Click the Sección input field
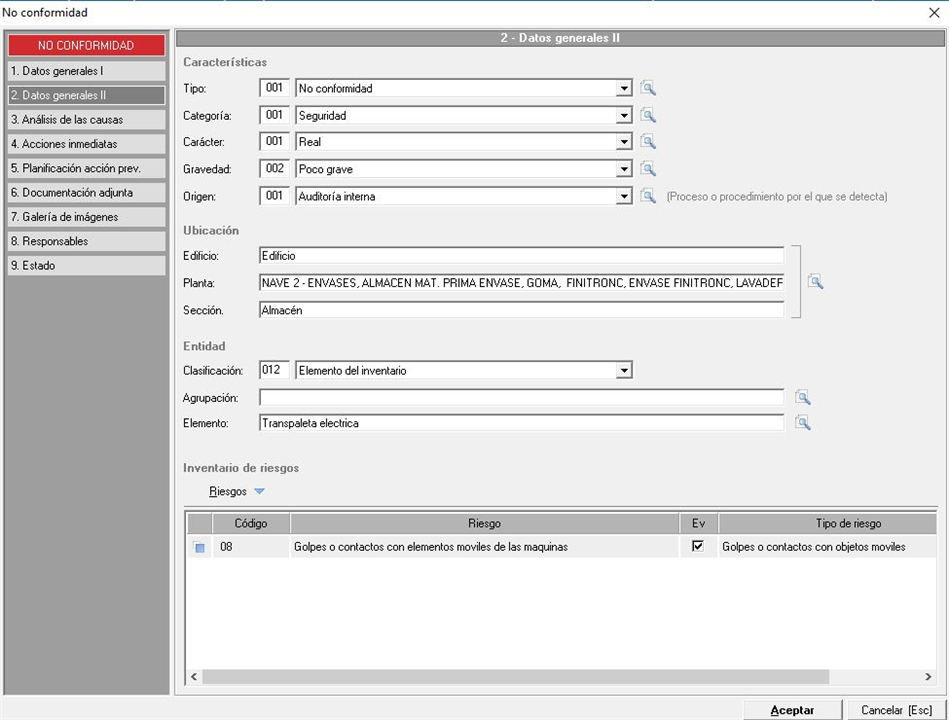 tap(520, 310)
